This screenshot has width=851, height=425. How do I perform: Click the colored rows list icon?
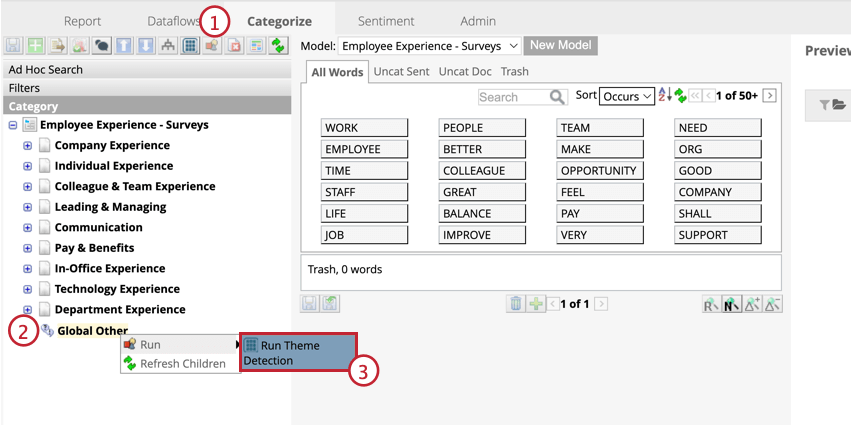point(256,46)
